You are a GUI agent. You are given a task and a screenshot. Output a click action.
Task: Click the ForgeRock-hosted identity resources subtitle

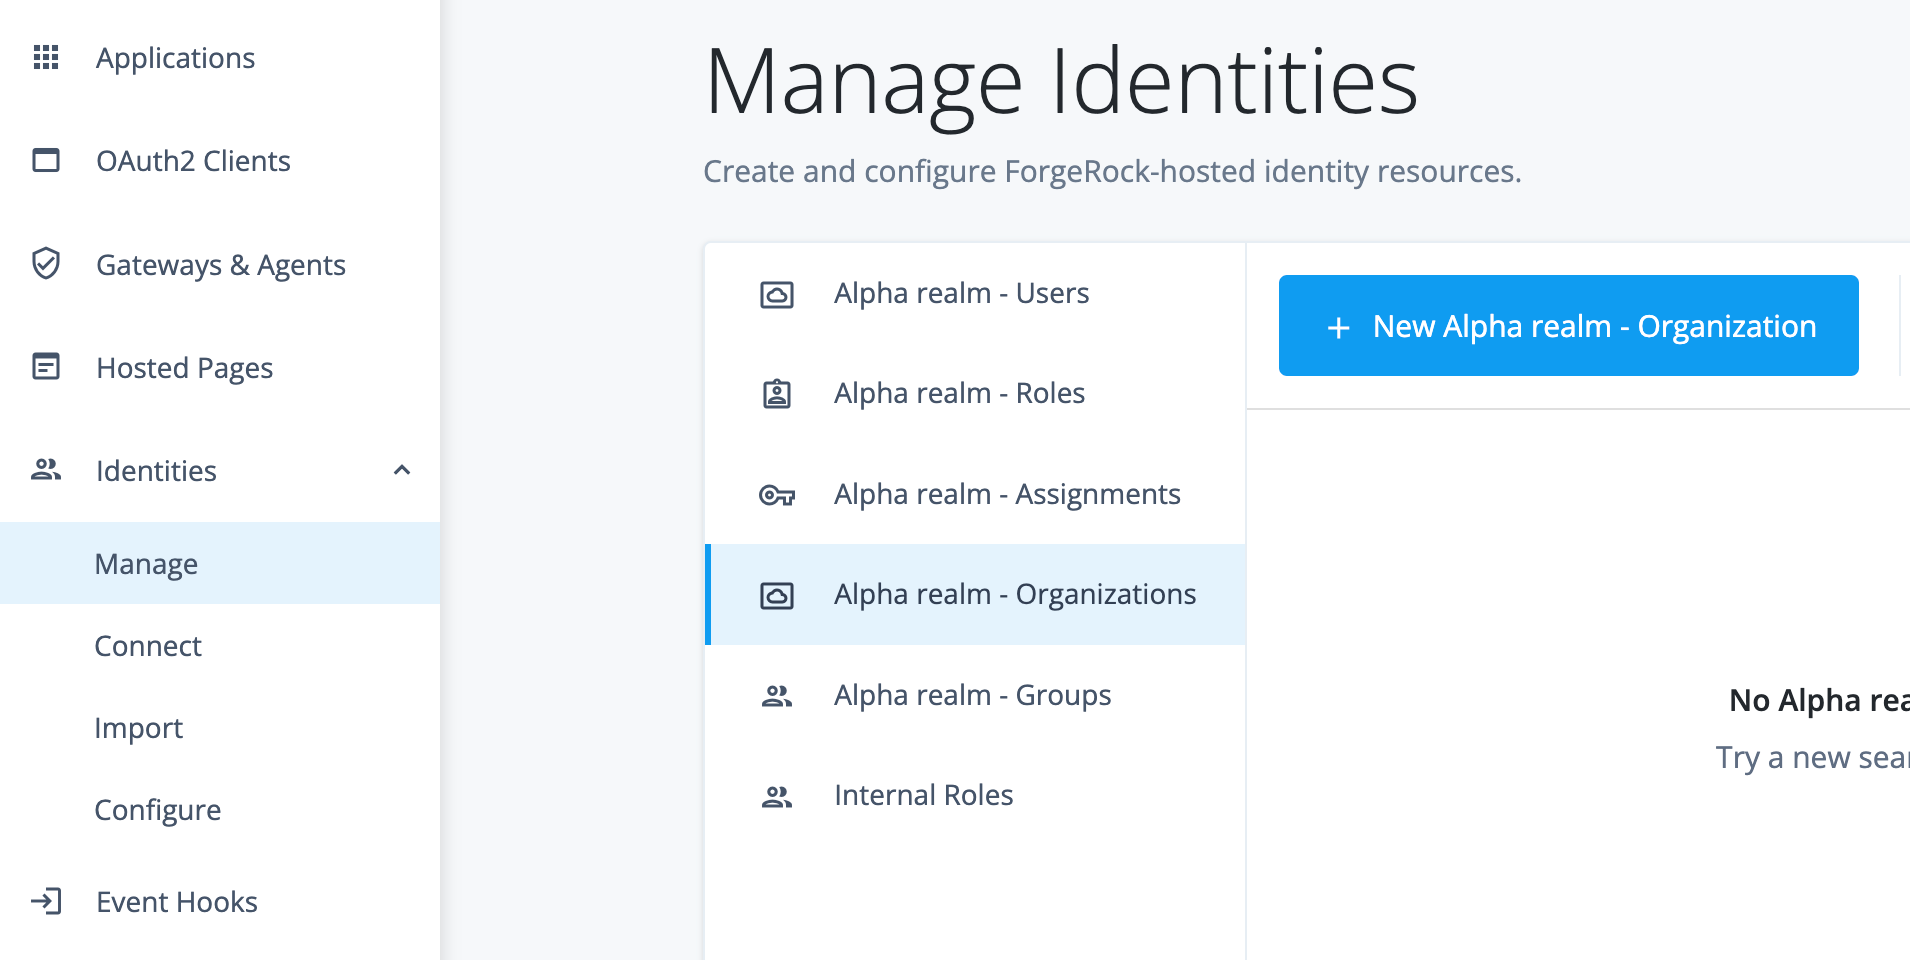(x=1112, y=171)
